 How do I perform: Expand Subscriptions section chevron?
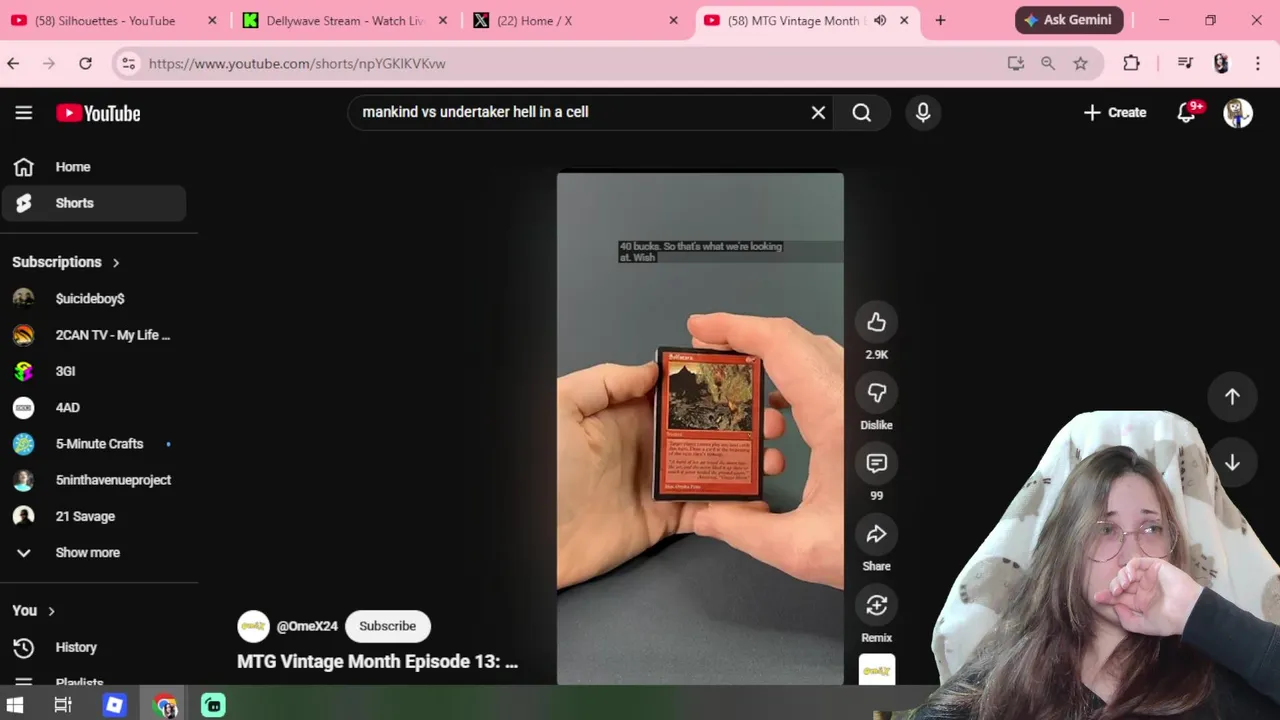click(x=116, y=262)
